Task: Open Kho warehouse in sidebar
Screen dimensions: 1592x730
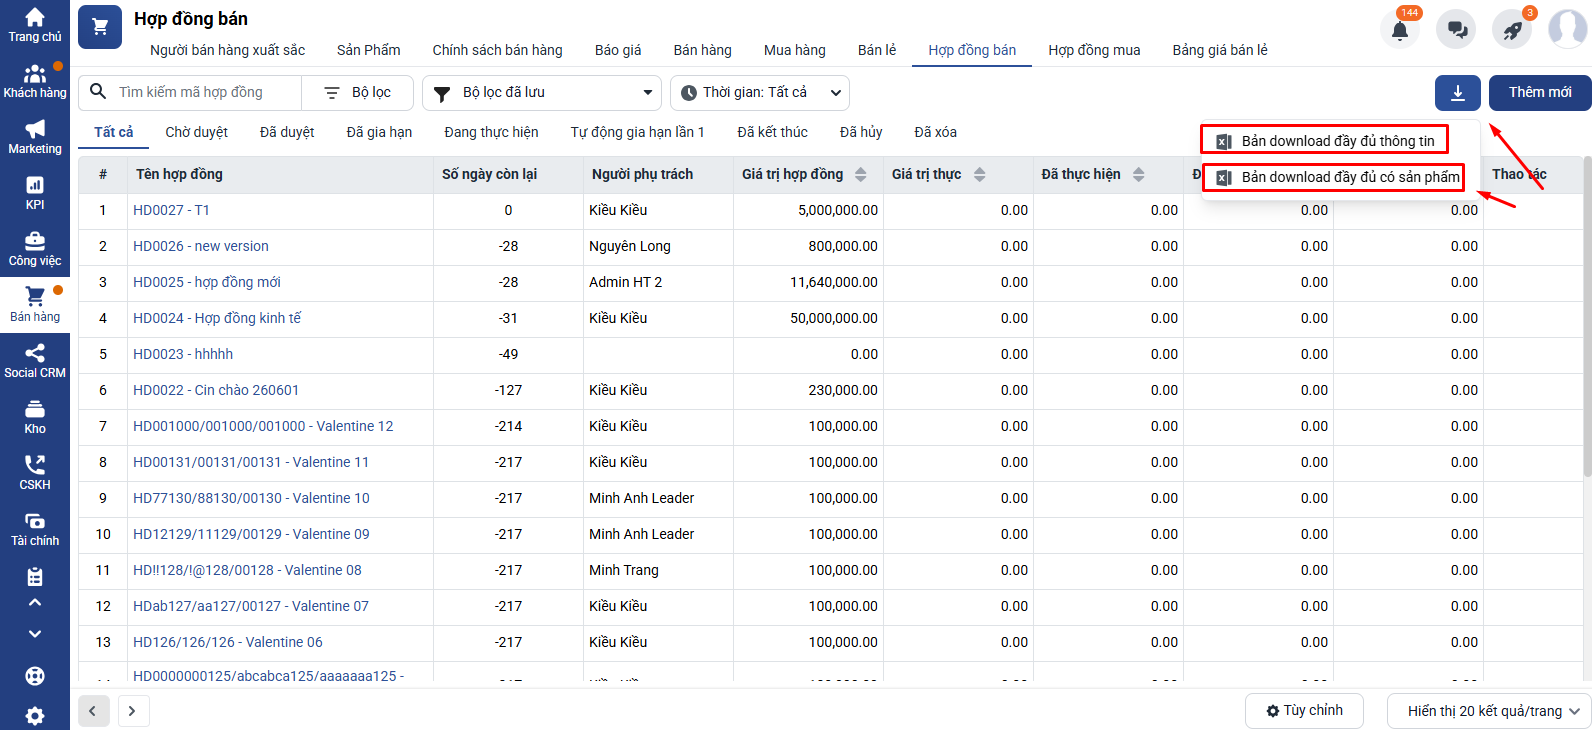Action: pyautogui.click(x=35, y=416)
